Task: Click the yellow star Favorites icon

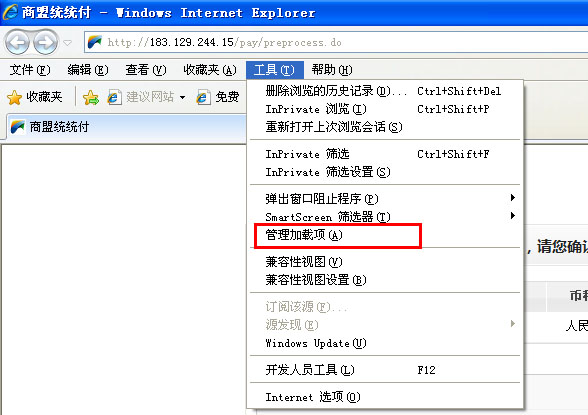Action: 15,97
